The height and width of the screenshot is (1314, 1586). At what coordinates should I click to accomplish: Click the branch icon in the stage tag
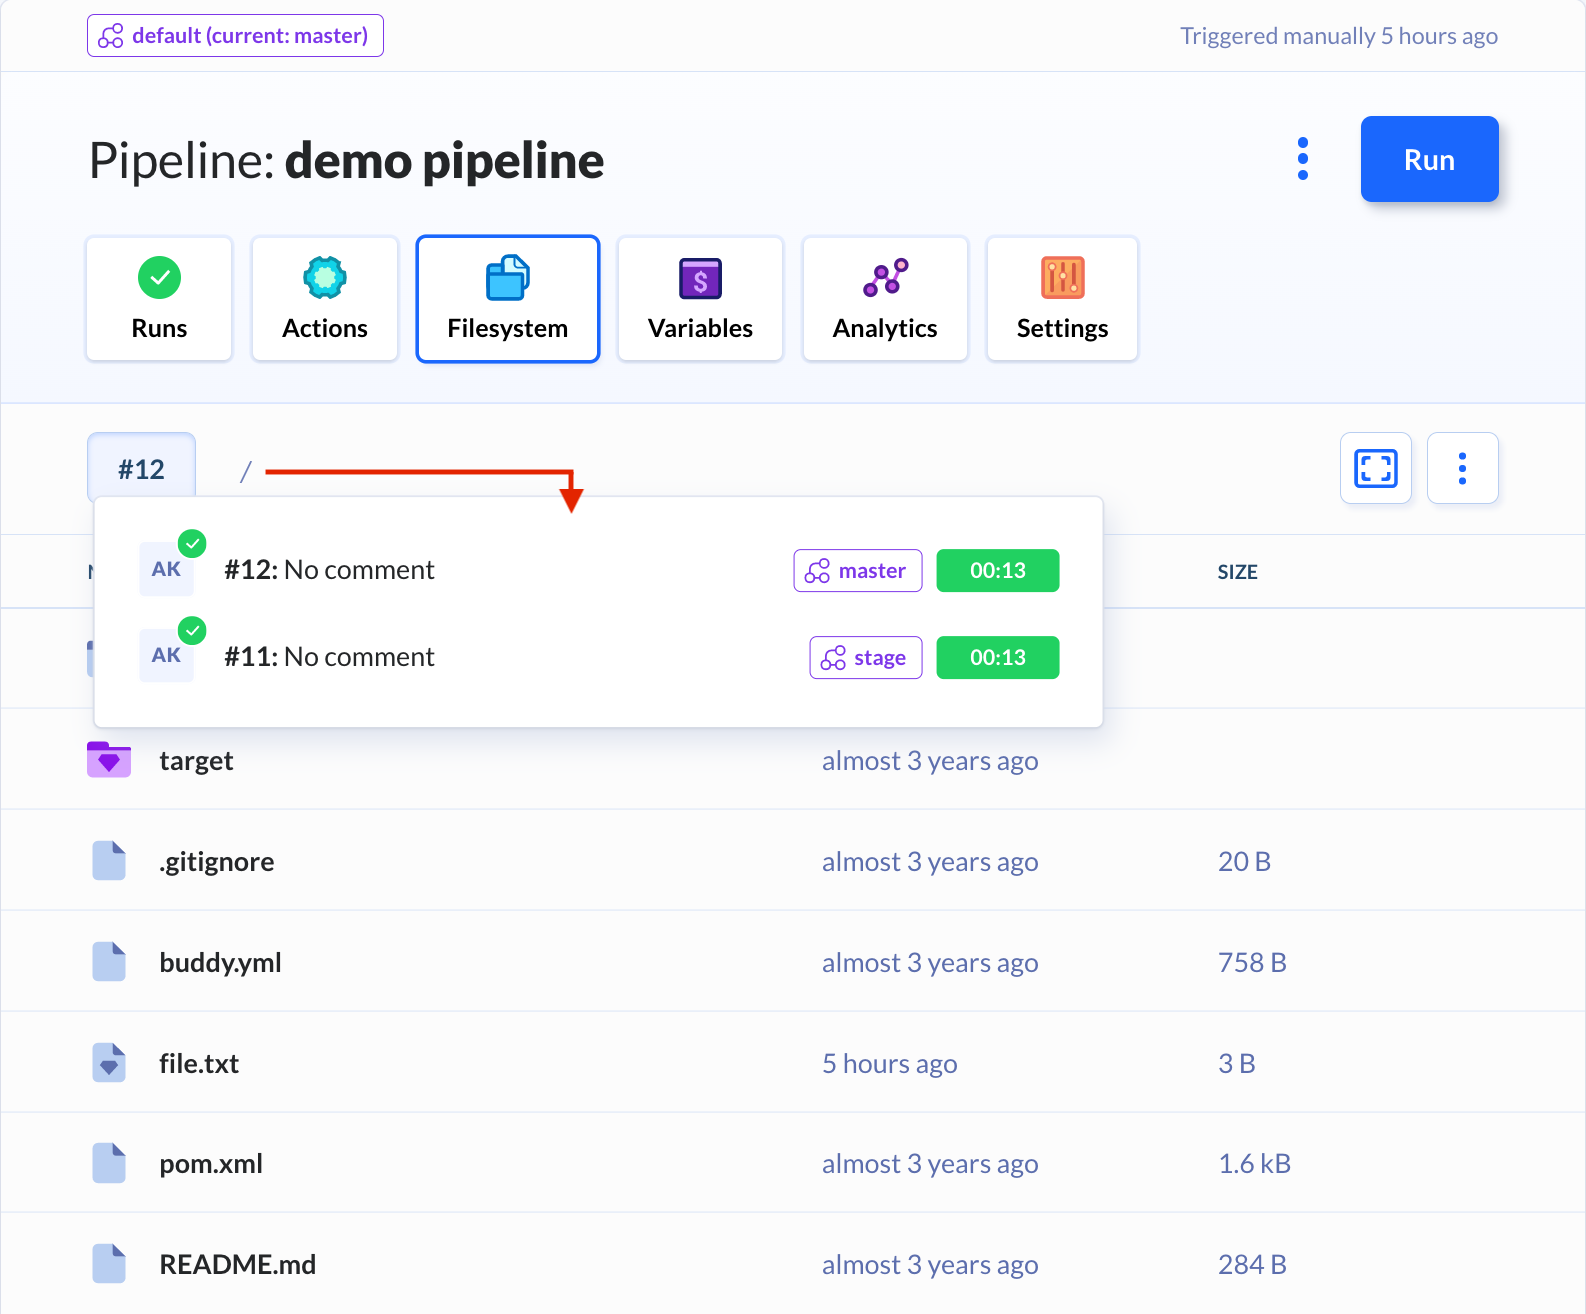[833, 658]
